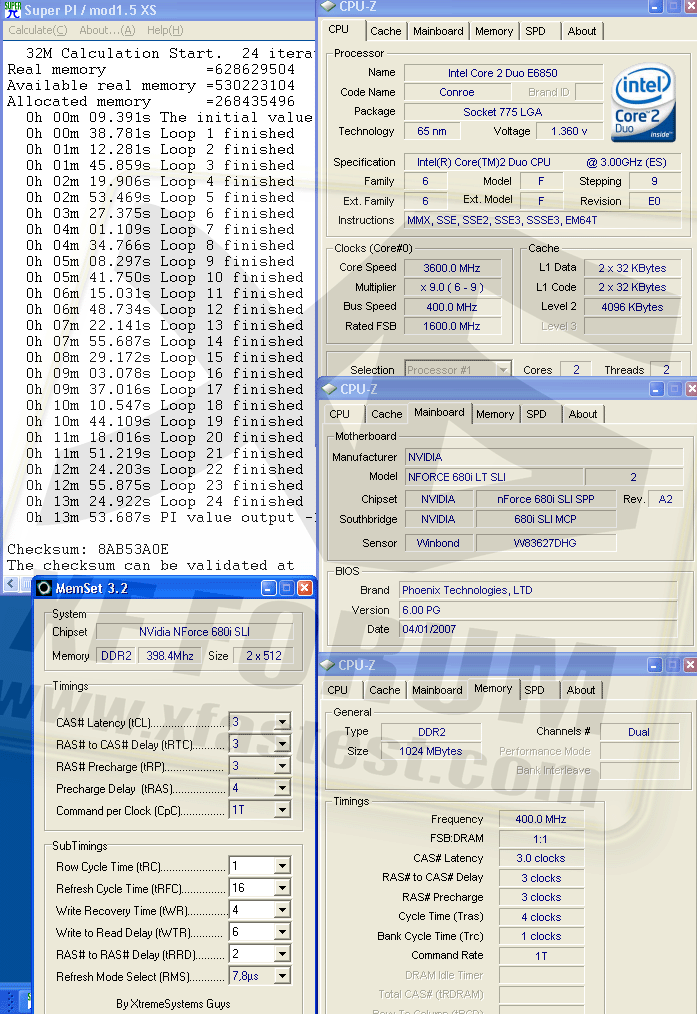Switch to SPD tab in top CPU-Z window
The height and width of the screenshot is (1014, 697).
(535, 31)
